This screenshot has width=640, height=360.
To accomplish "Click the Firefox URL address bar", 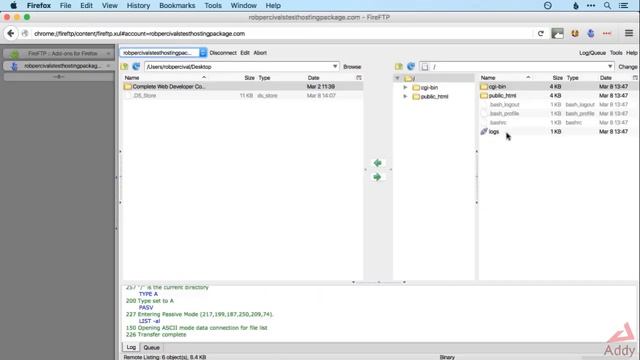I will [x=282, y=33].
